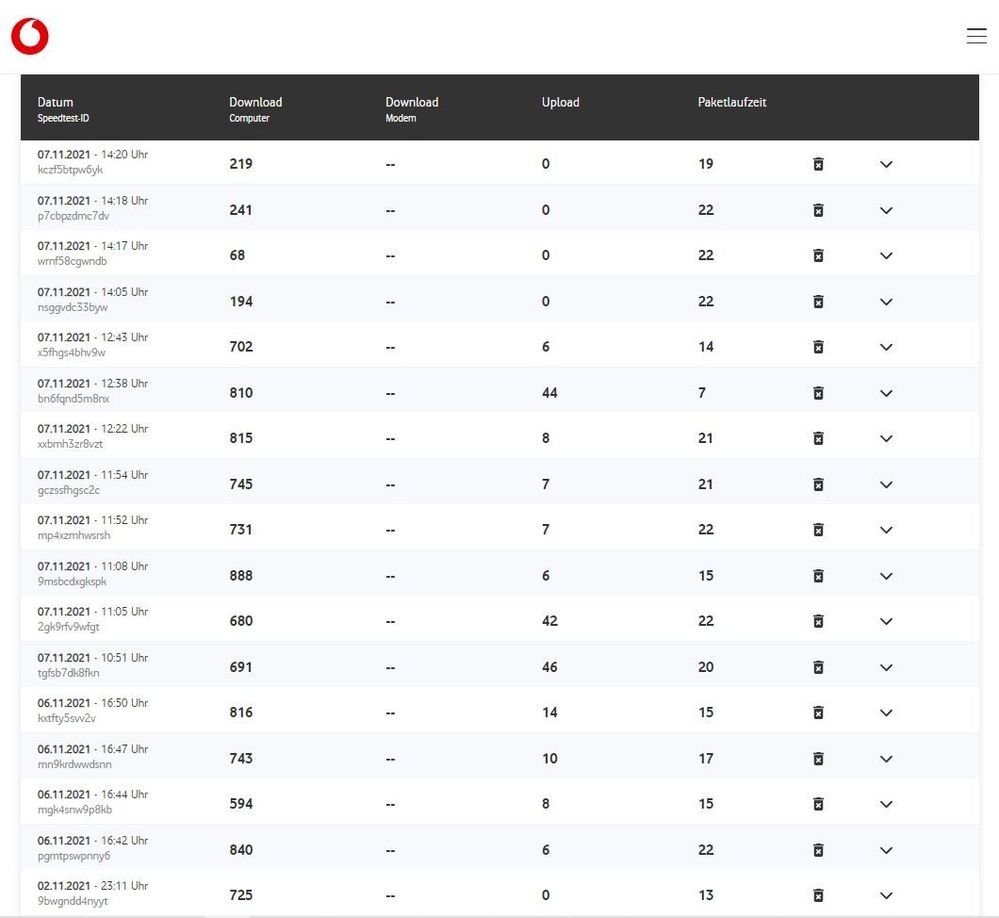Select download value 702
The image size is (999, 918).
241,347
